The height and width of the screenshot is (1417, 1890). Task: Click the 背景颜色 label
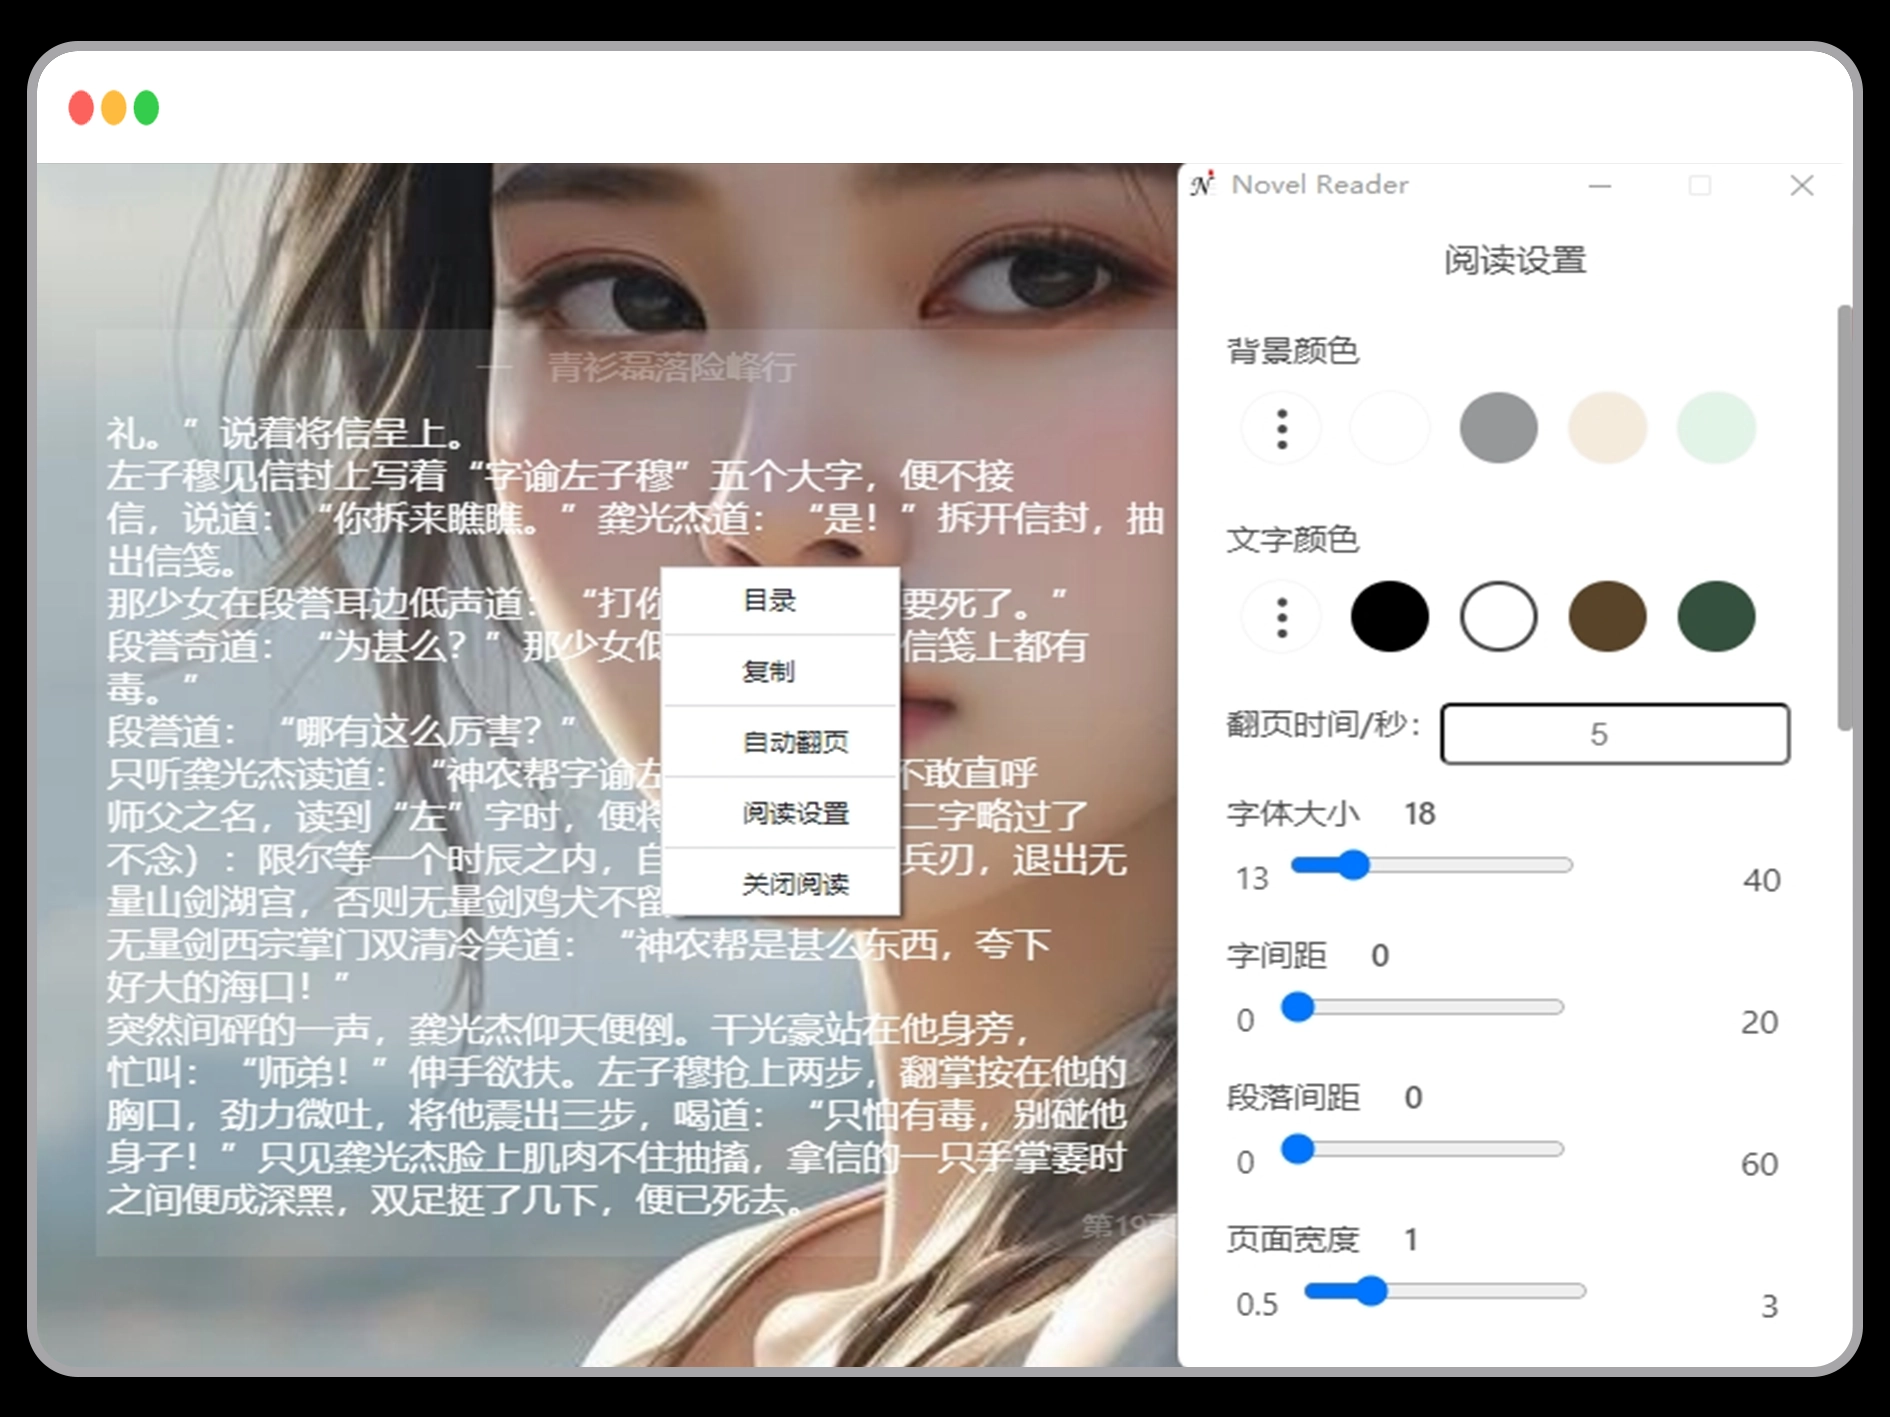tap(1292, 351)
